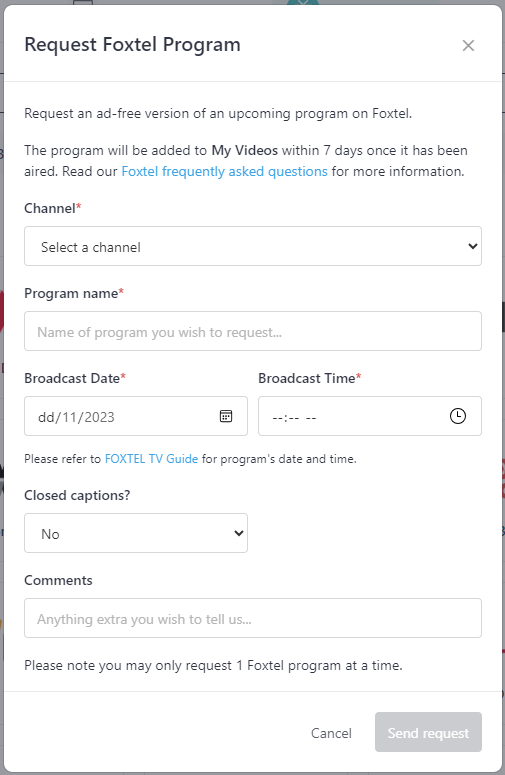Click into the Comments text box

click(253, 618)
